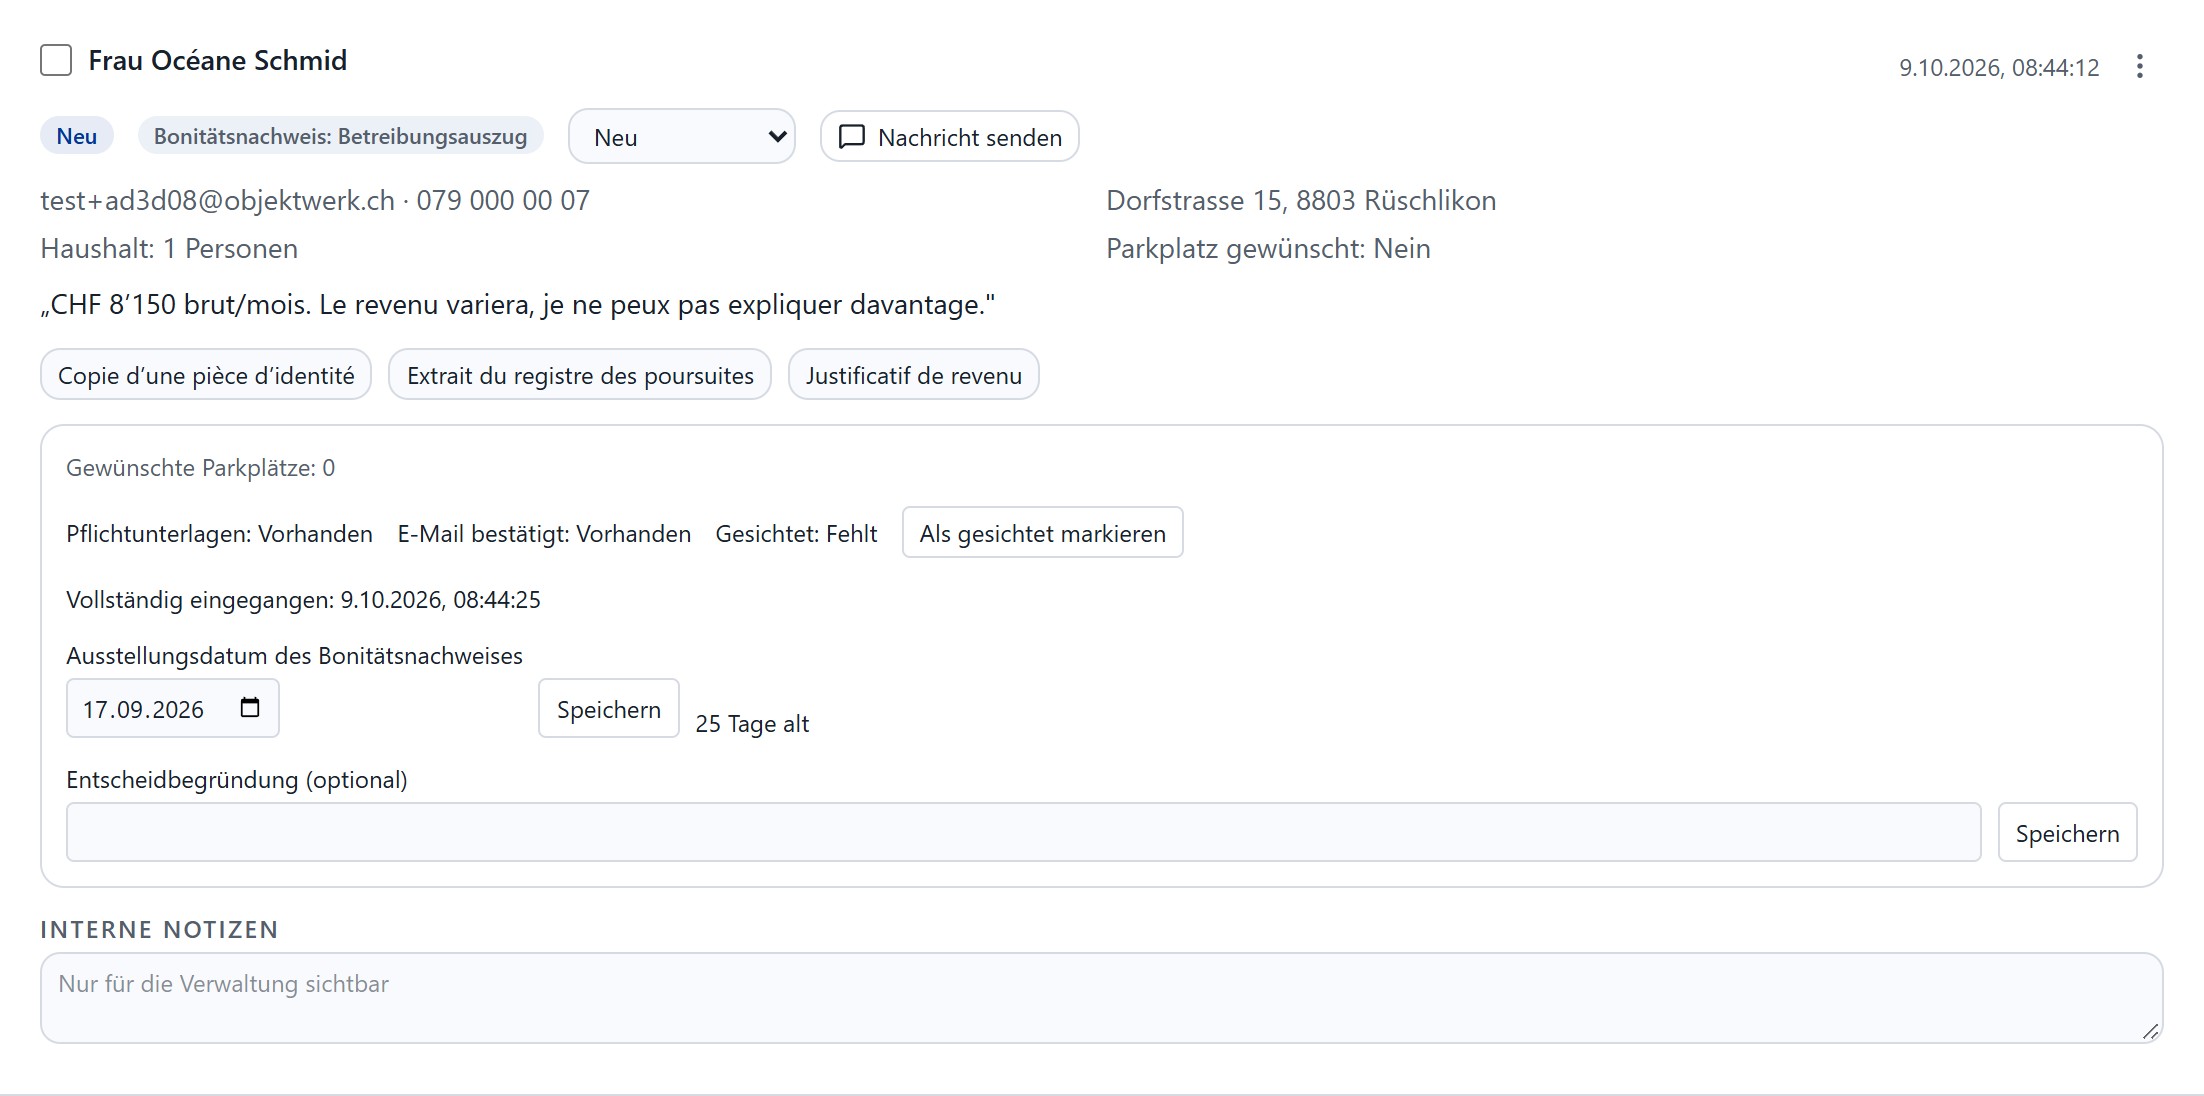Click 'Haushalt: 1 Personen' text

(169, 248)
